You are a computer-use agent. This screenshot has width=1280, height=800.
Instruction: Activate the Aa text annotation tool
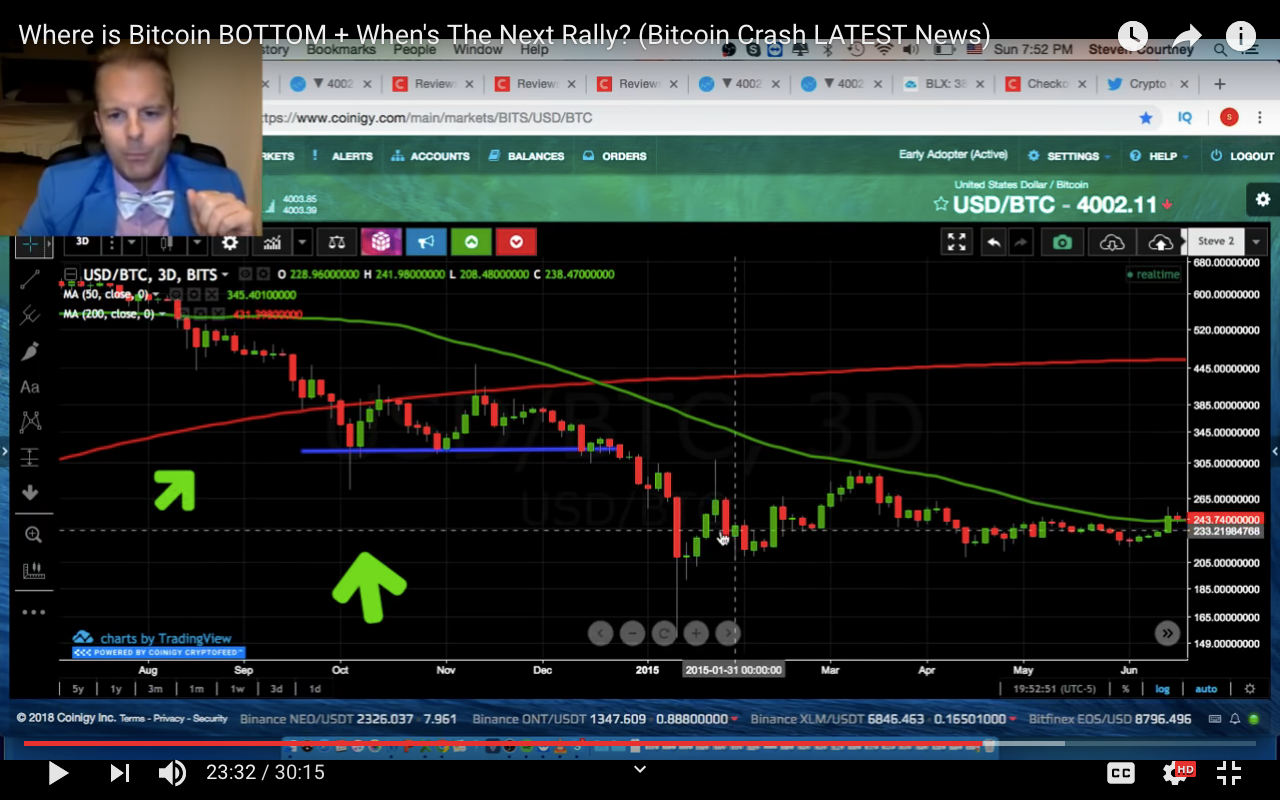coord(30,387)
